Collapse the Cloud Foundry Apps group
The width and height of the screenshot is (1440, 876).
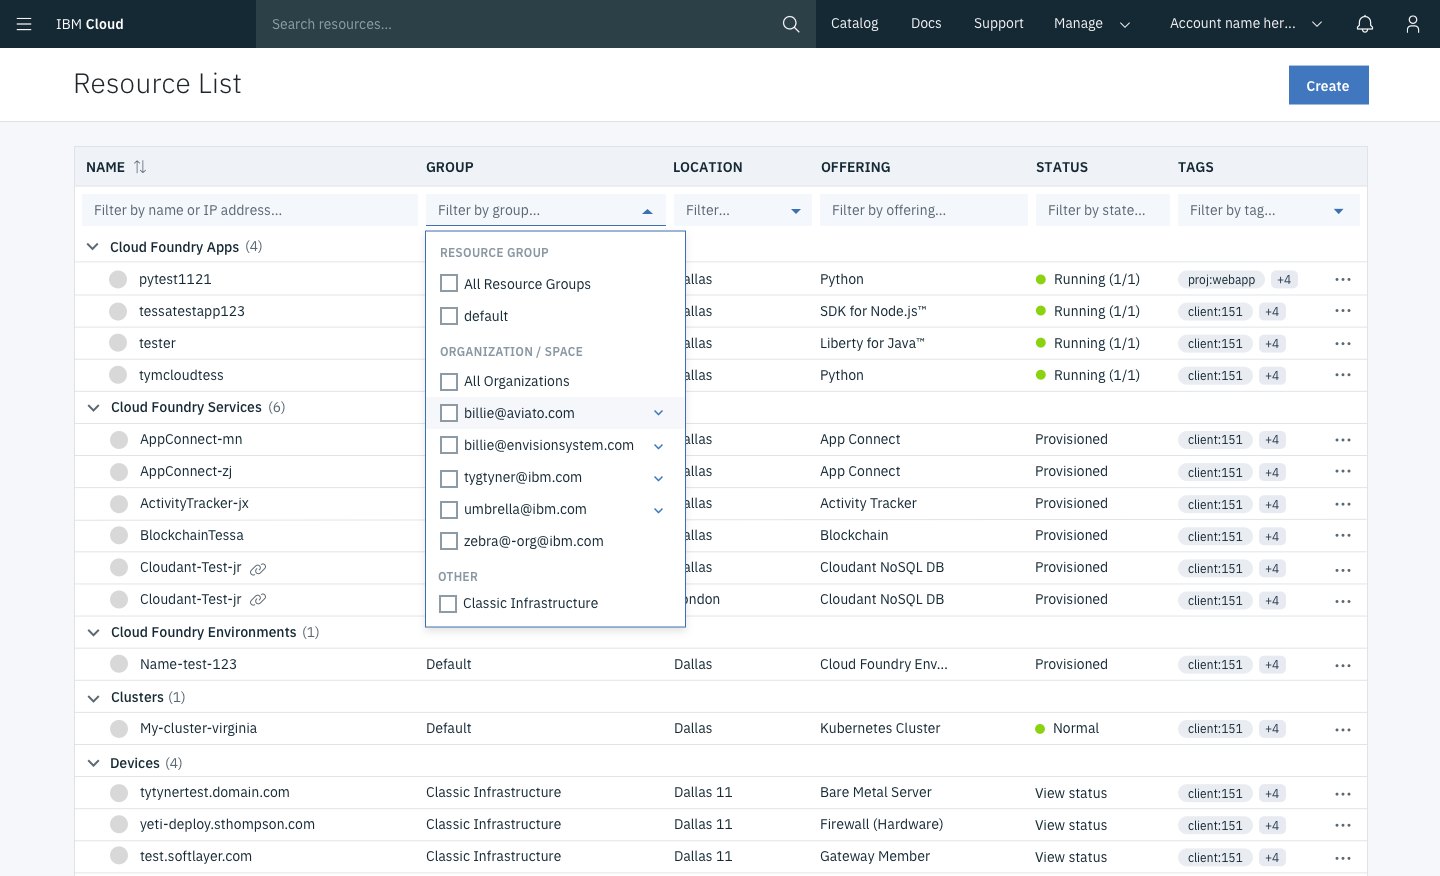[93, 247]
